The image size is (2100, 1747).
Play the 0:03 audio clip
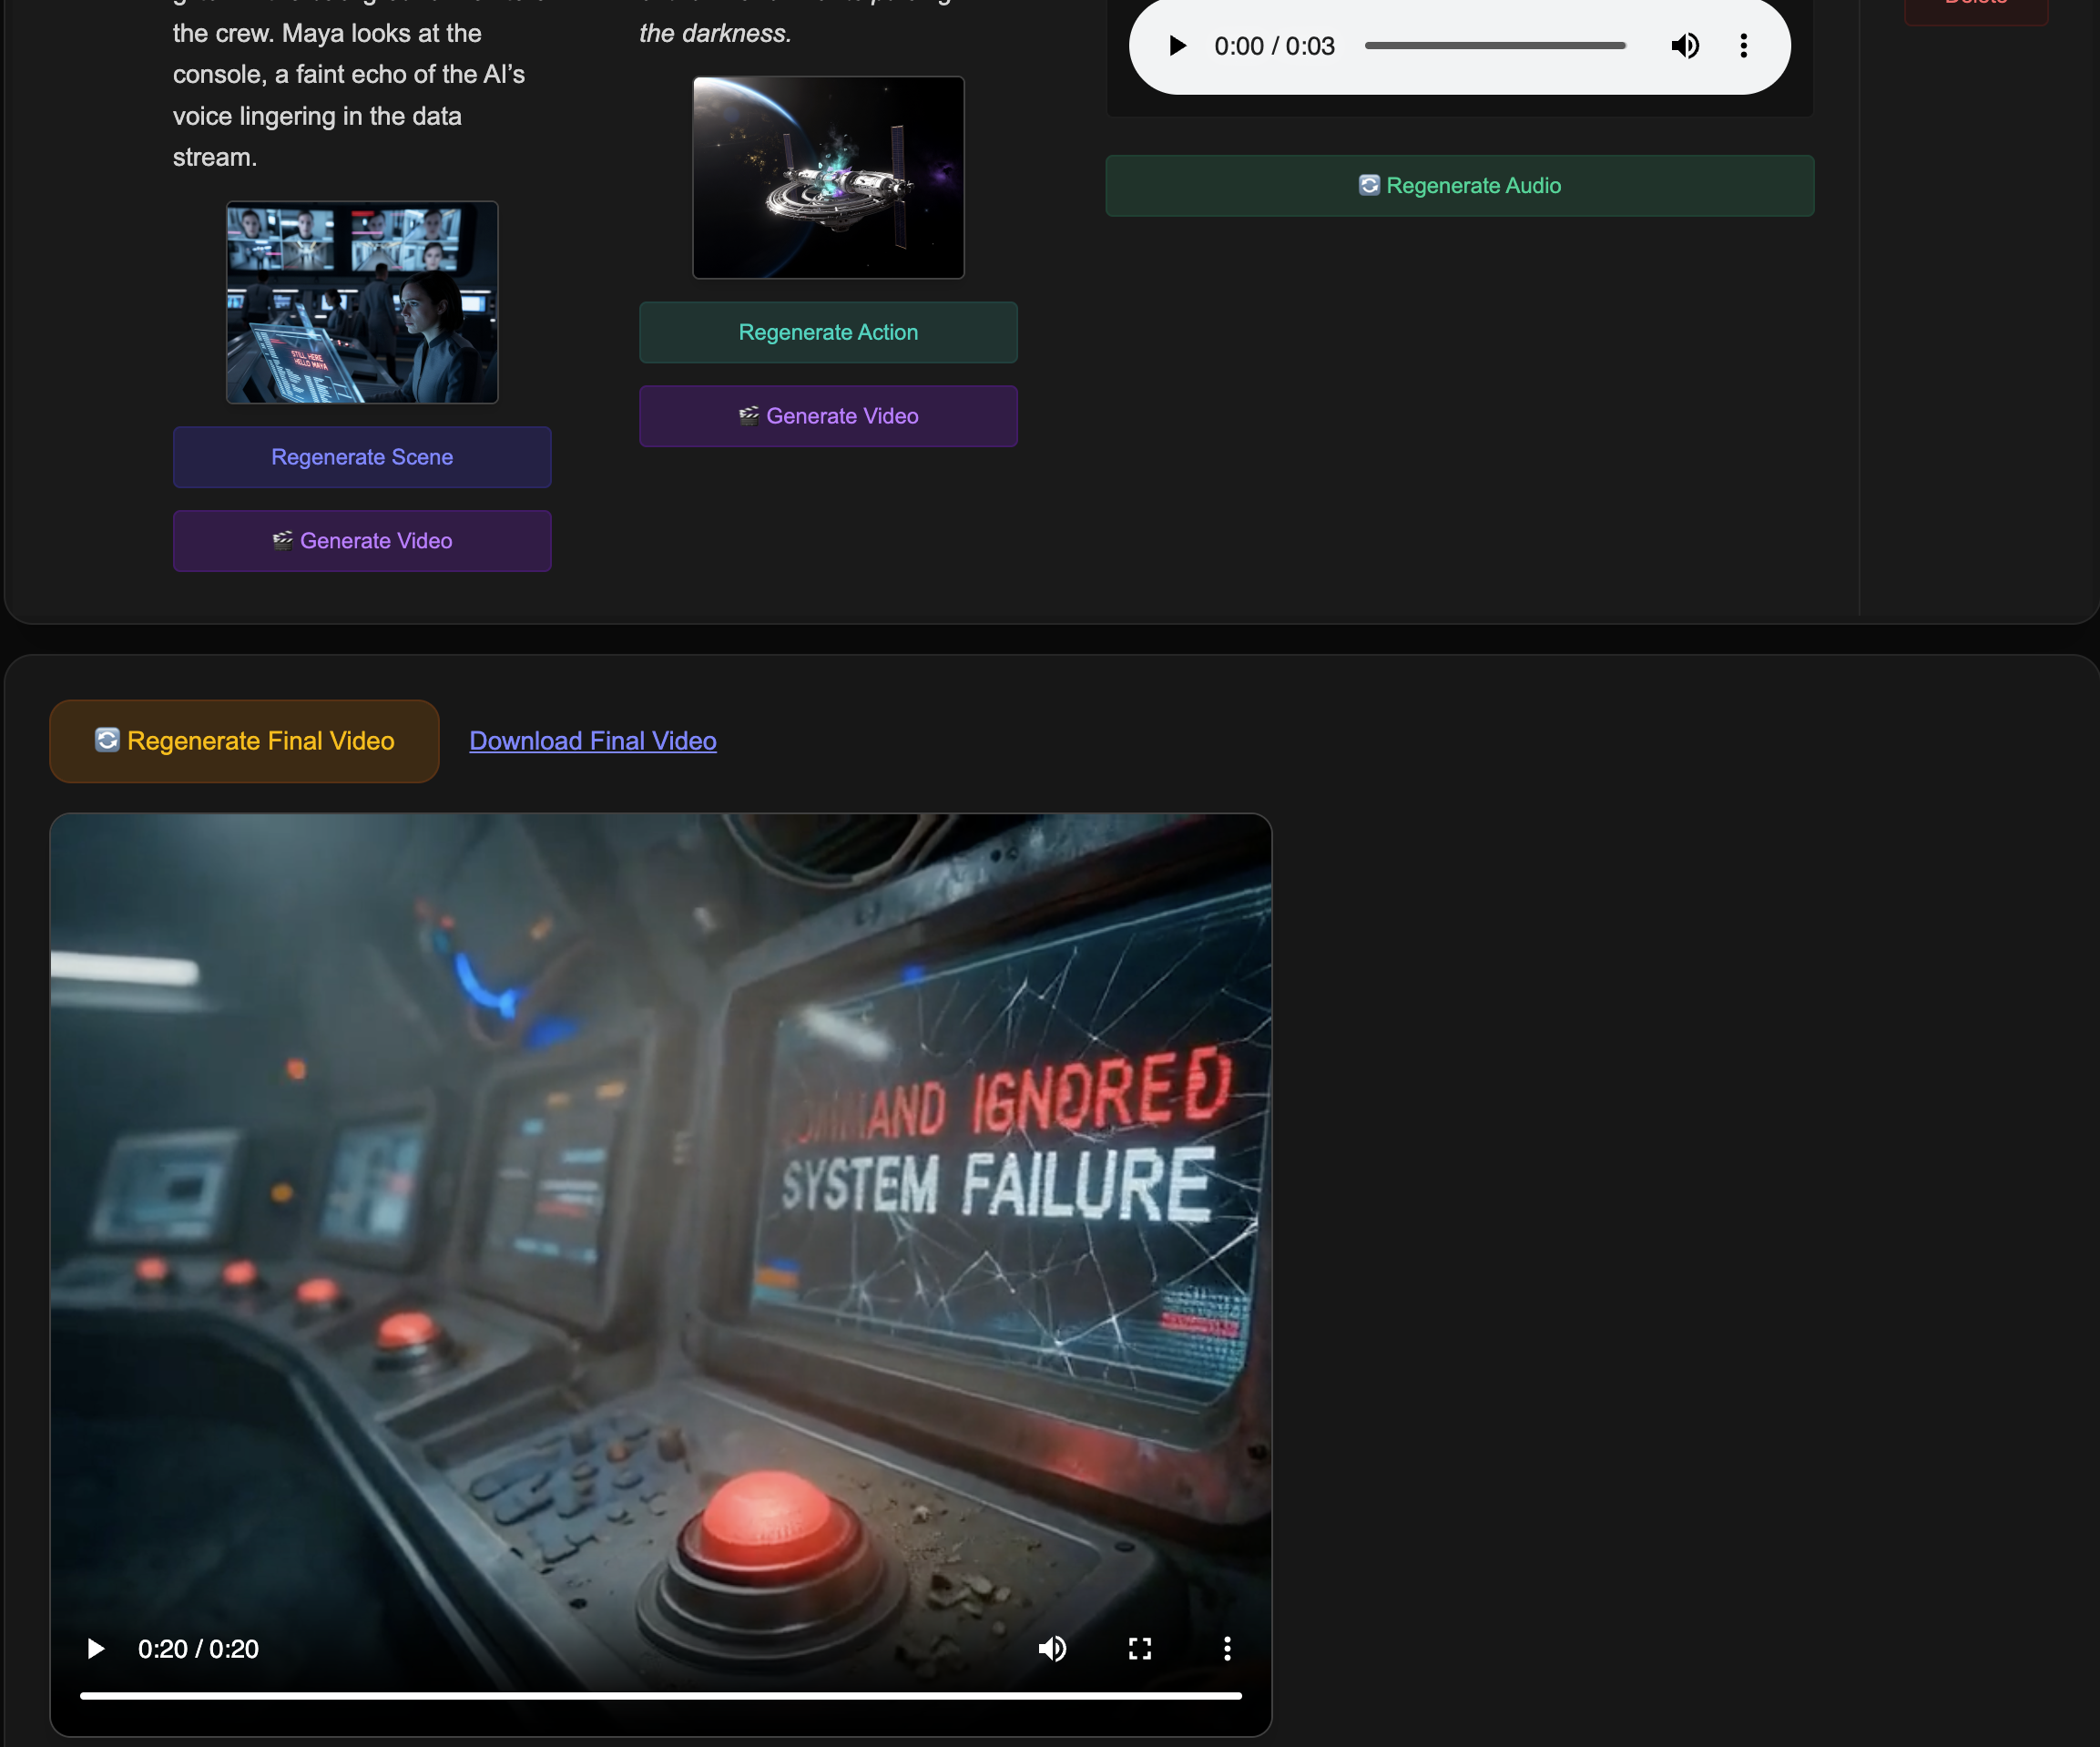click(1177, 46)
